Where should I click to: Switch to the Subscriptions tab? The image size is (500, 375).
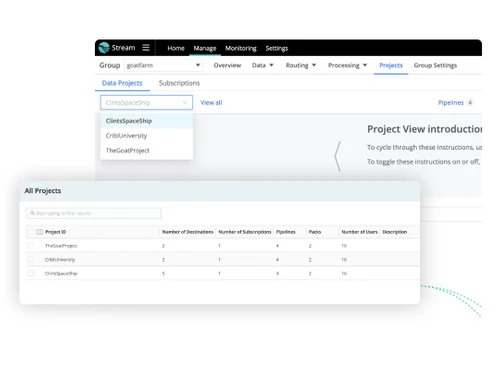(179, 83)
